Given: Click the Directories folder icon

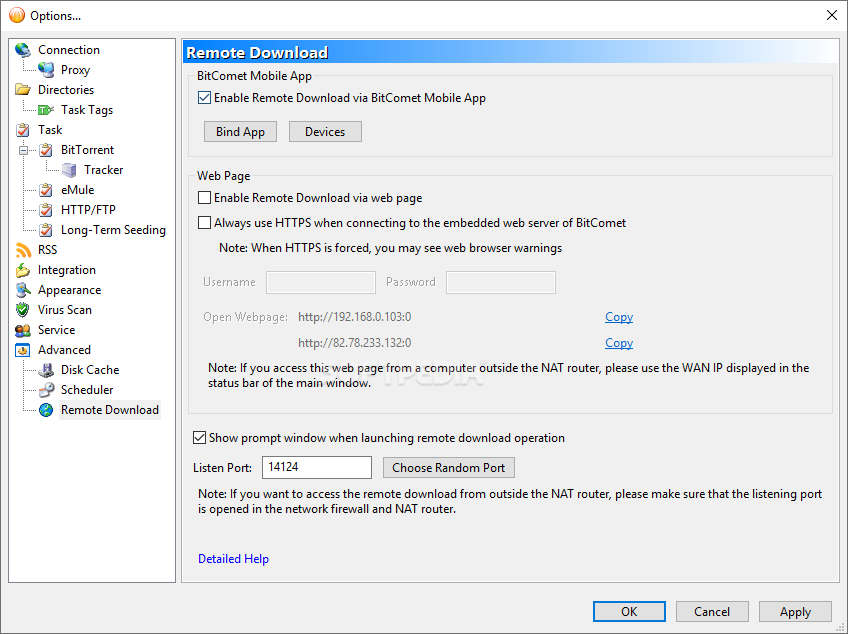Looking at the screenshot, I should (x=23, y=90).
